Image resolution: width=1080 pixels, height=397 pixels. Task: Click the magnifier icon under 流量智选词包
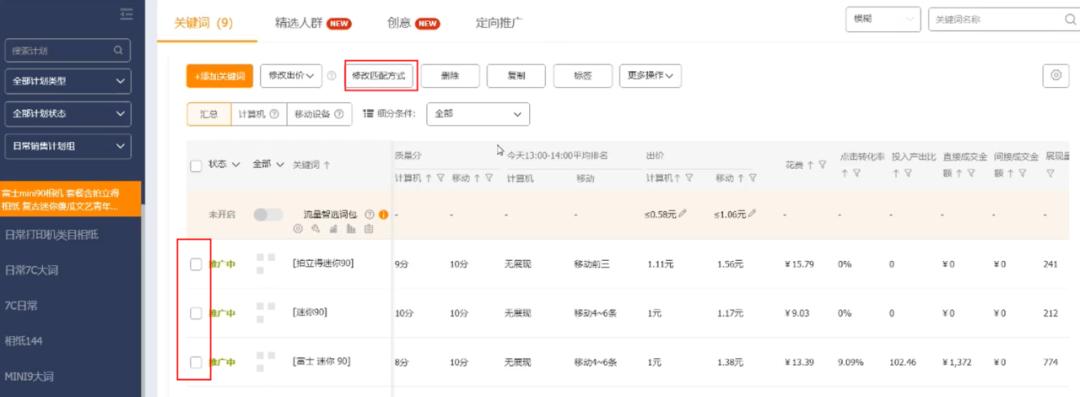(315, 228)
